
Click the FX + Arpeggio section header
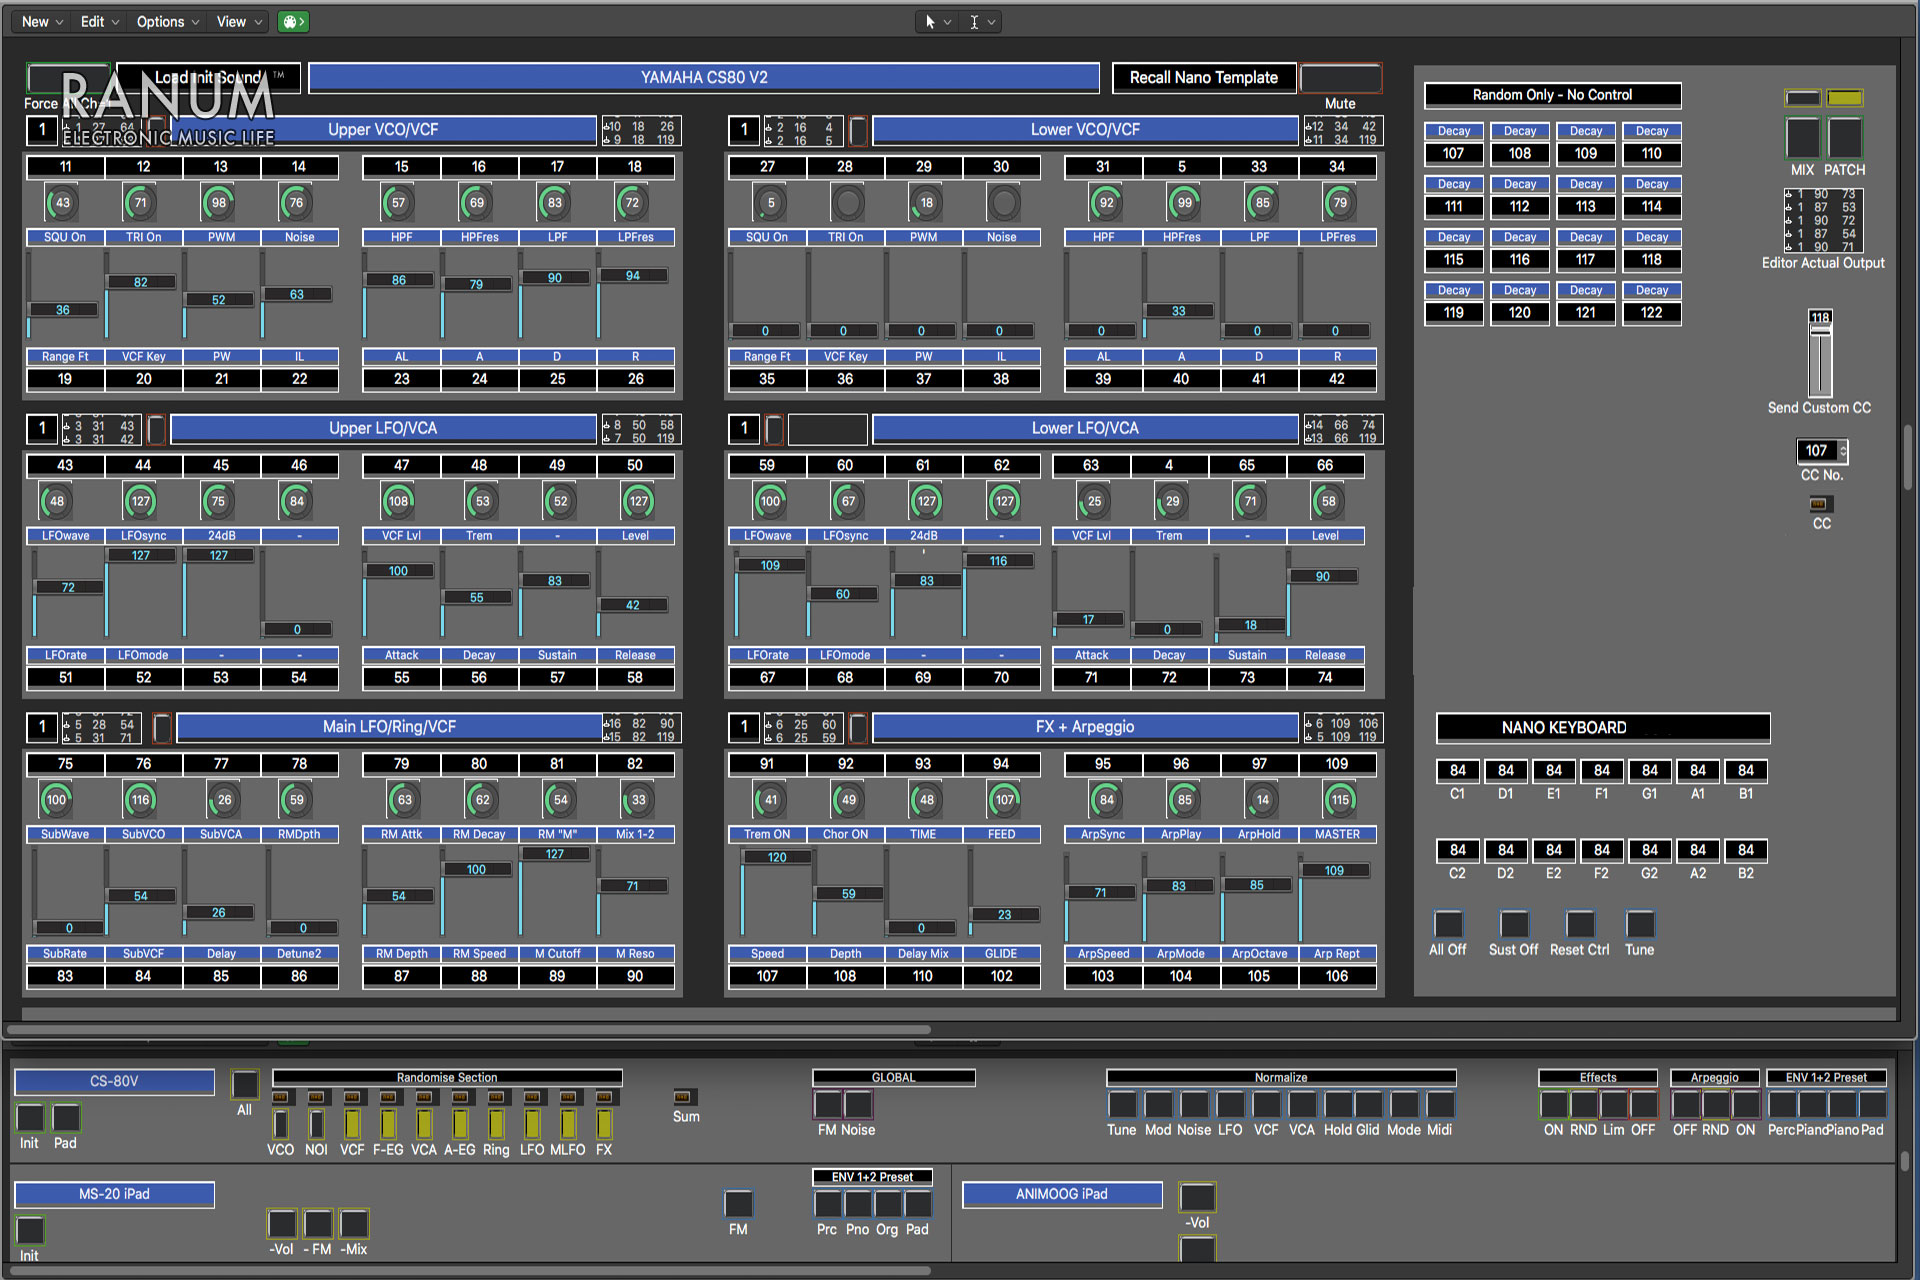click(1085, 727)
